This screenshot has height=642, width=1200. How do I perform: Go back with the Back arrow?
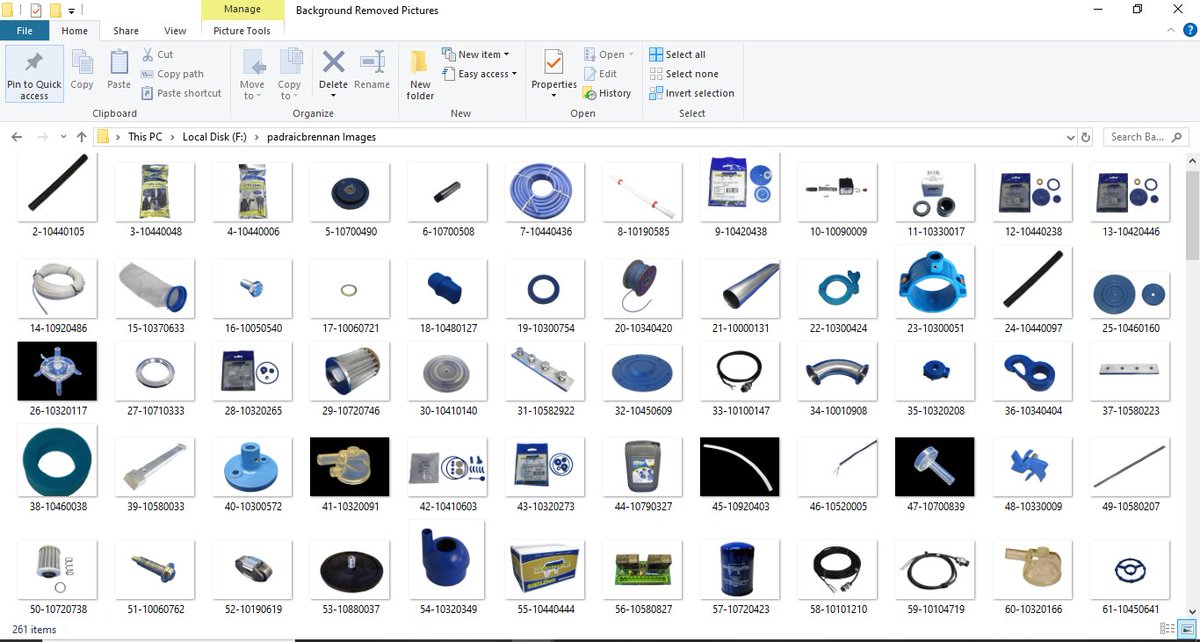click(x=17, y=137)
